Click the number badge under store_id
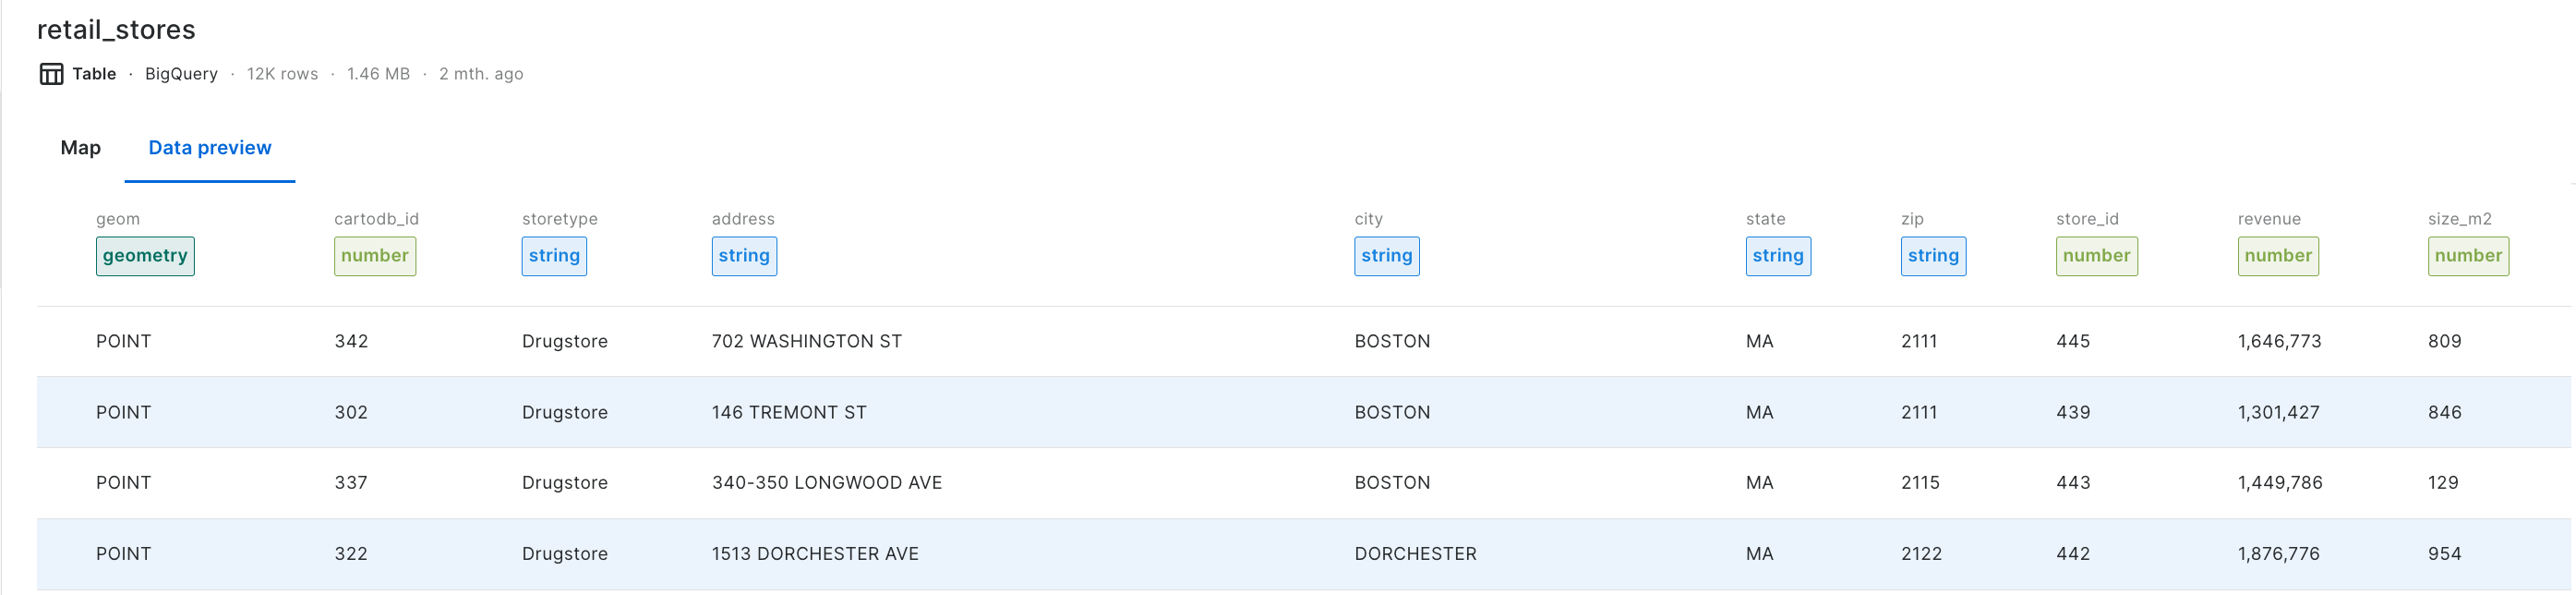 (x=2096, y=256)
